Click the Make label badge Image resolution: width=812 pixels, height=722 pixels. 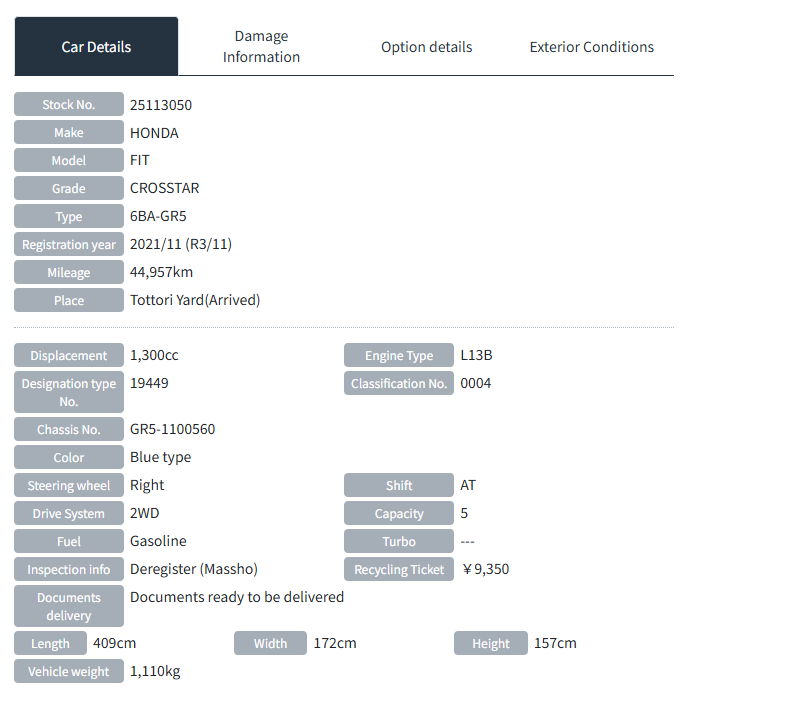click(69, 133)
